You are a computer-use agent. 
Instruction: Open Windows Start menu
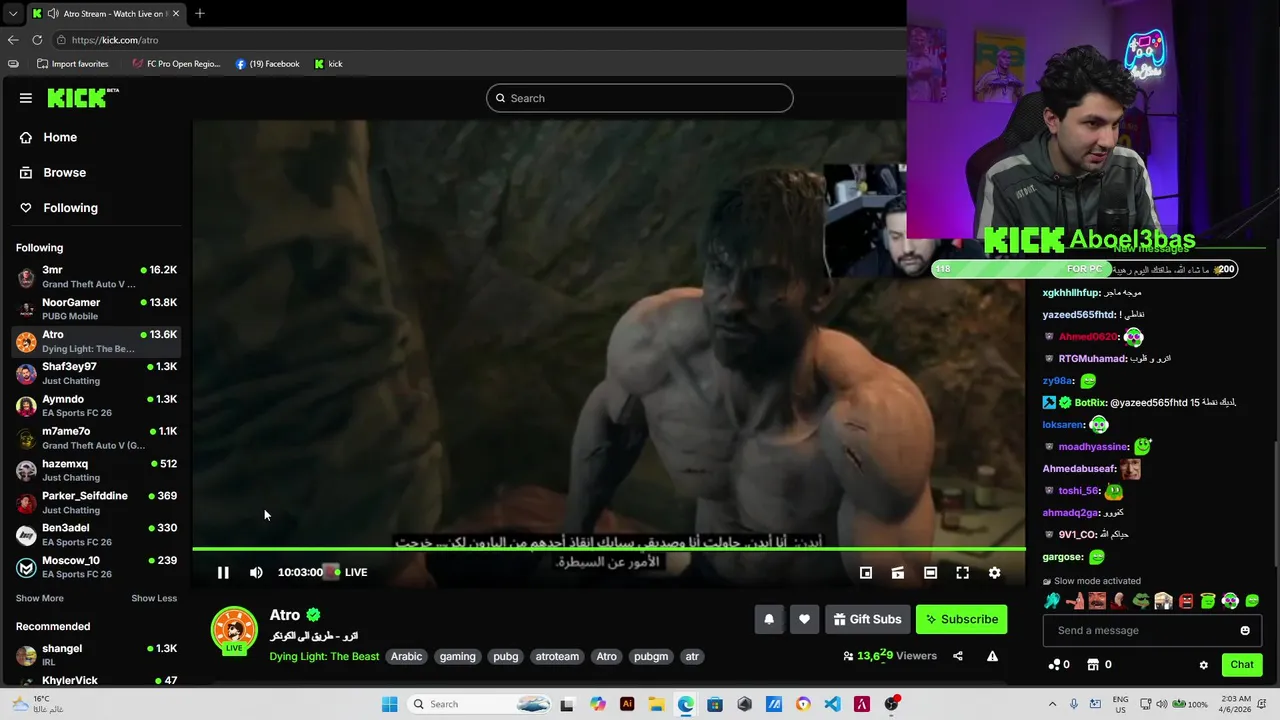tap(390, 704)
